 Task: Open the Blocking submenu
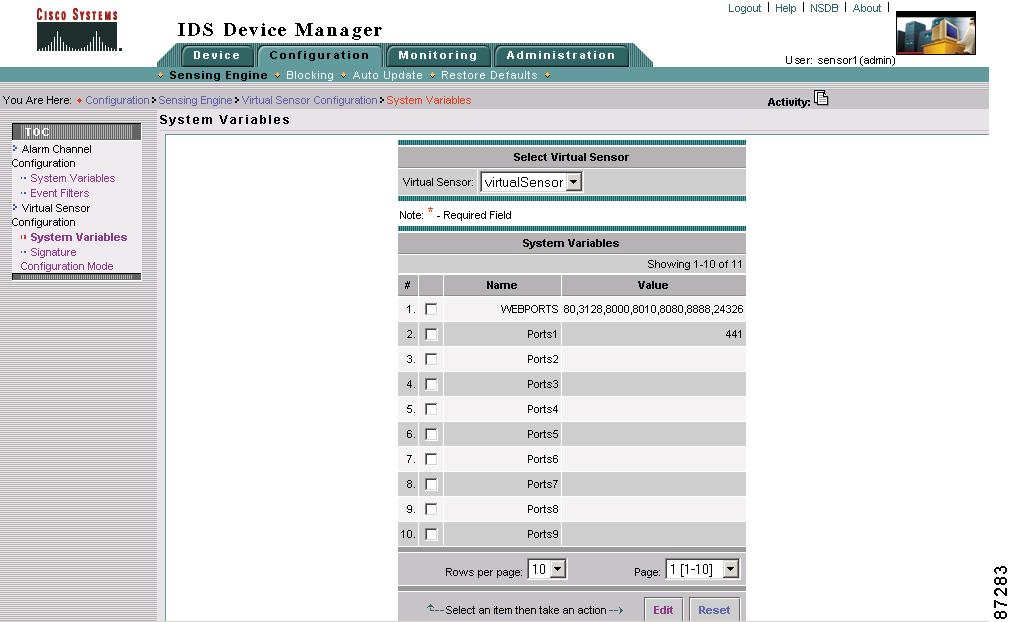tap(310, 75)
